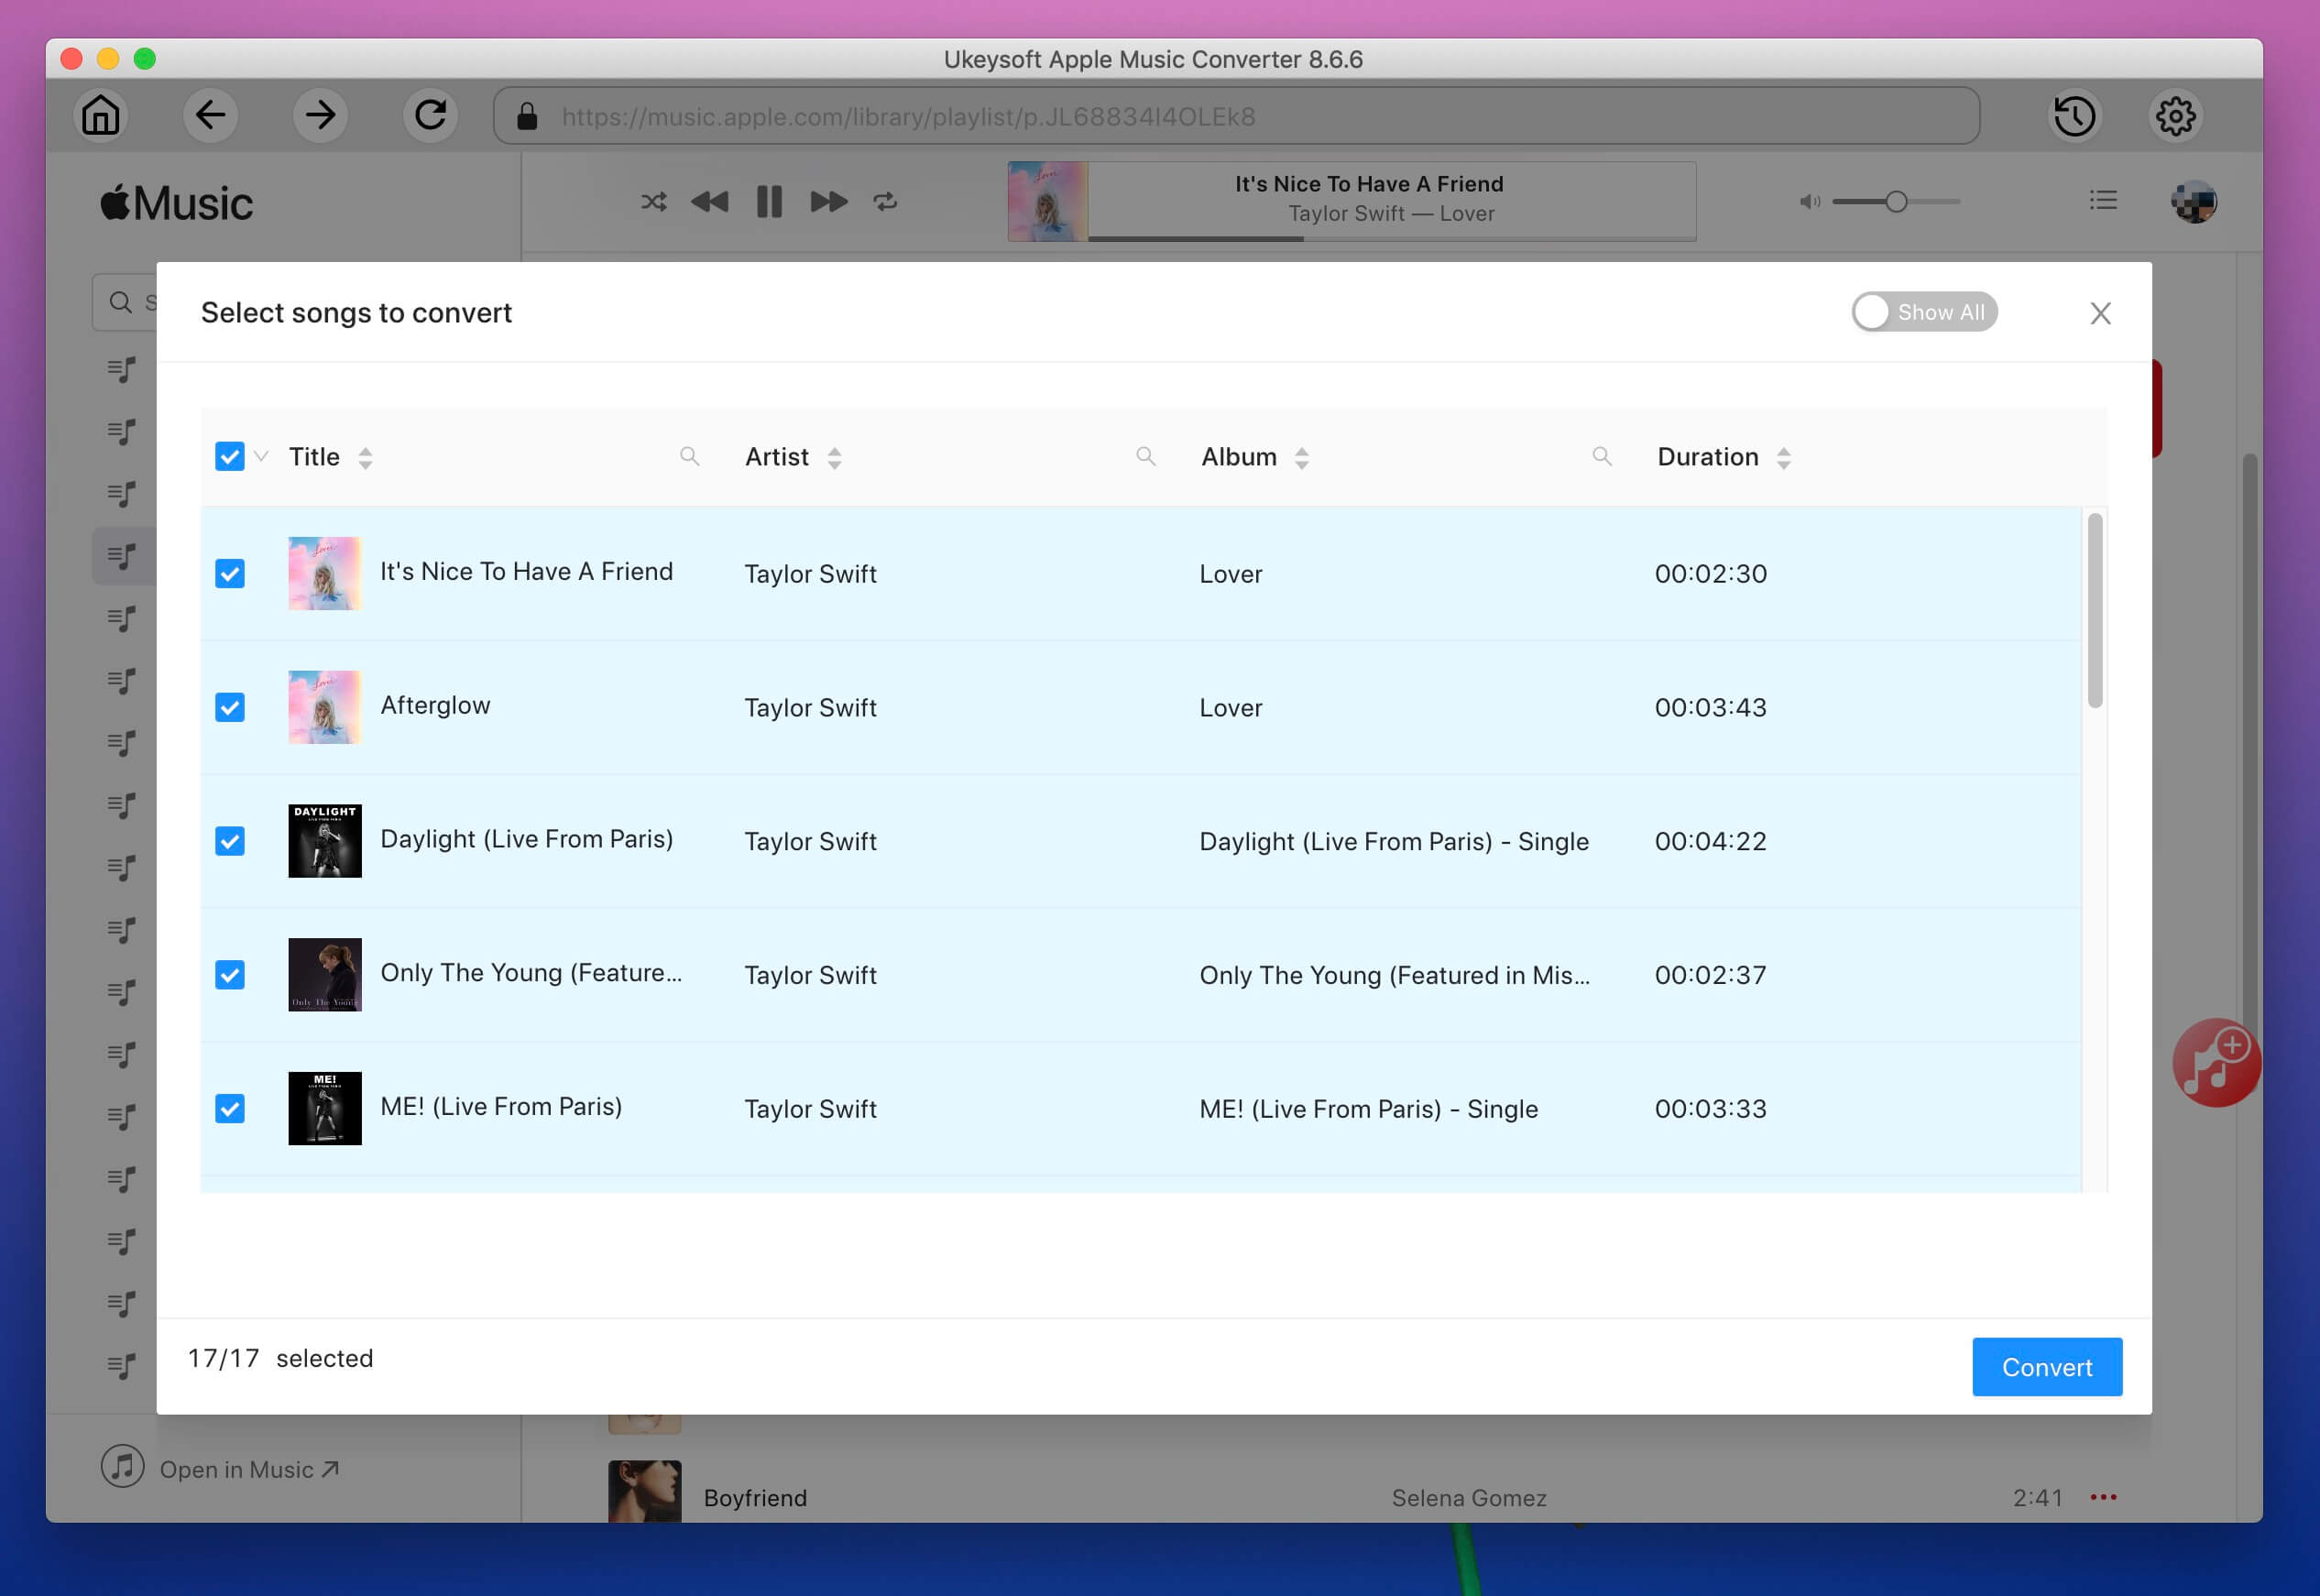
Task: Click the shuffle playback icon
Action: [652, 200]
